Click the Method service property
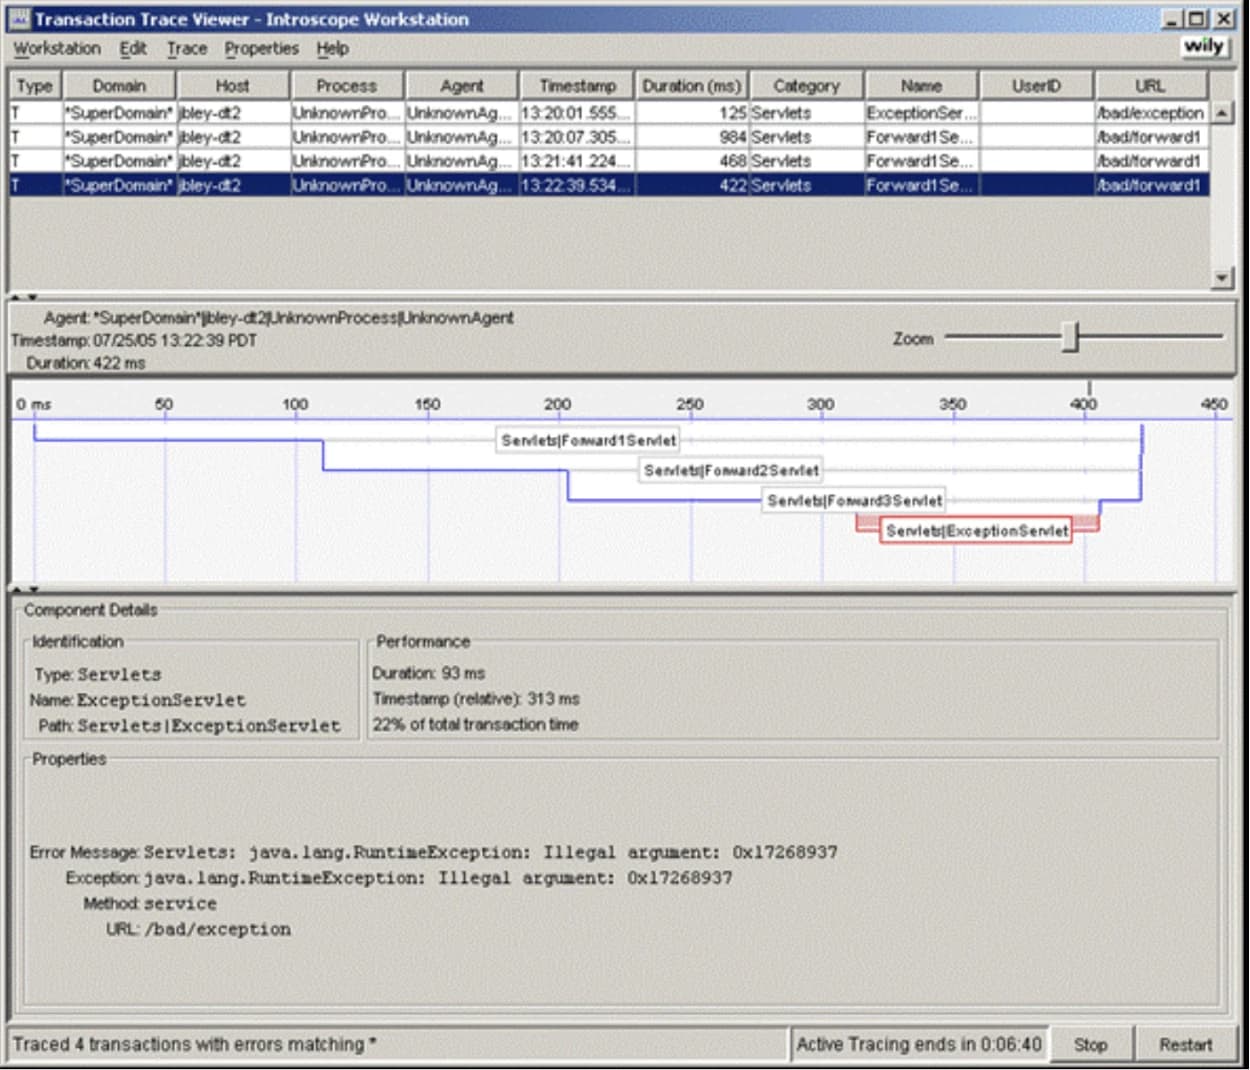 click(x=150, y=903)
